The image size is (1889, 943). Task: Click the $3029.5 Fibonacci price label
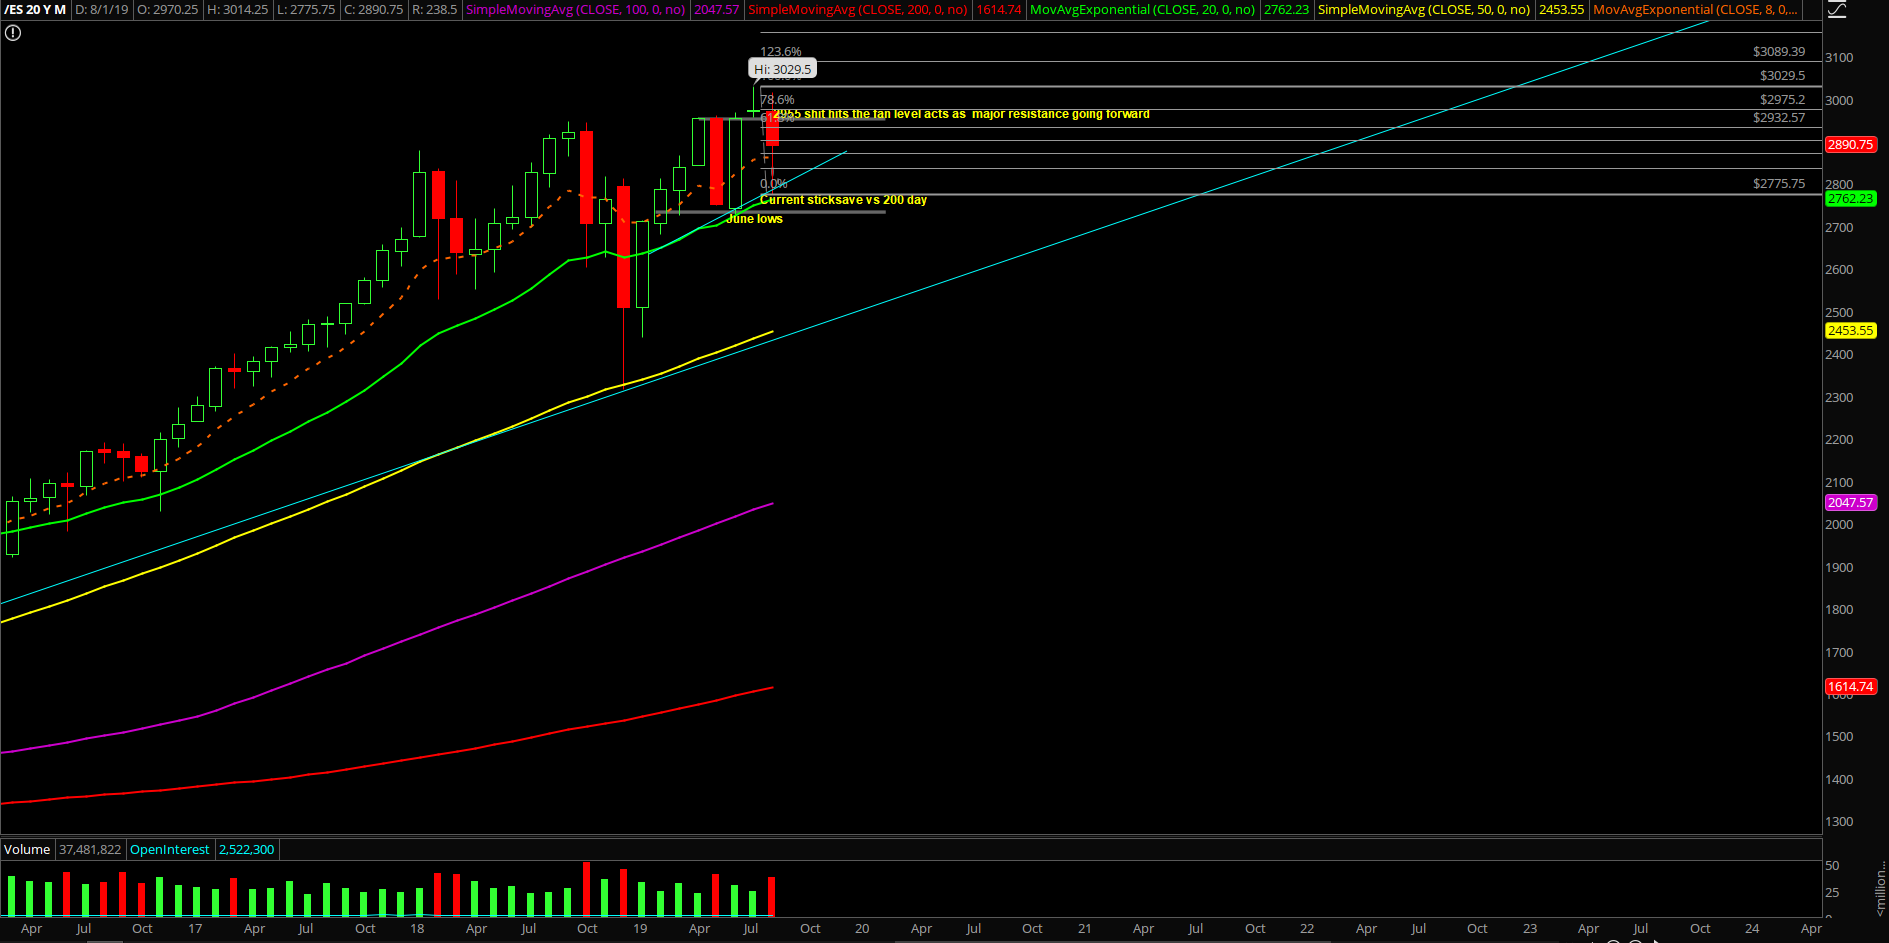tap(1783, 75)
